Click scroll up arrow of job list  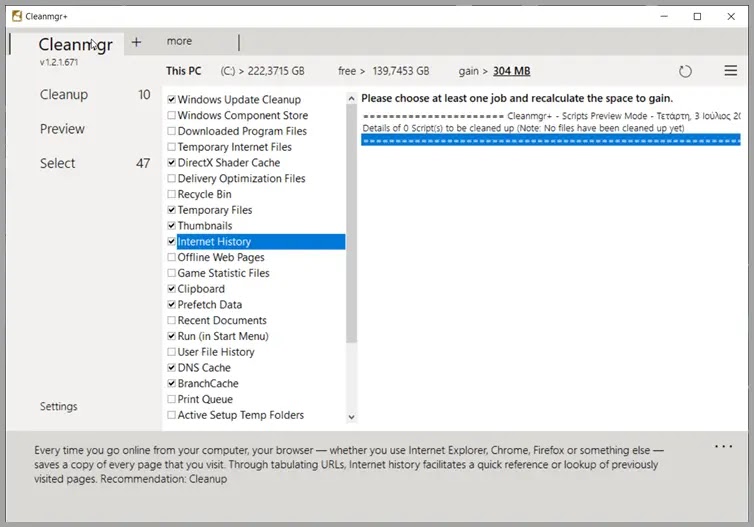tap(352, 99)
